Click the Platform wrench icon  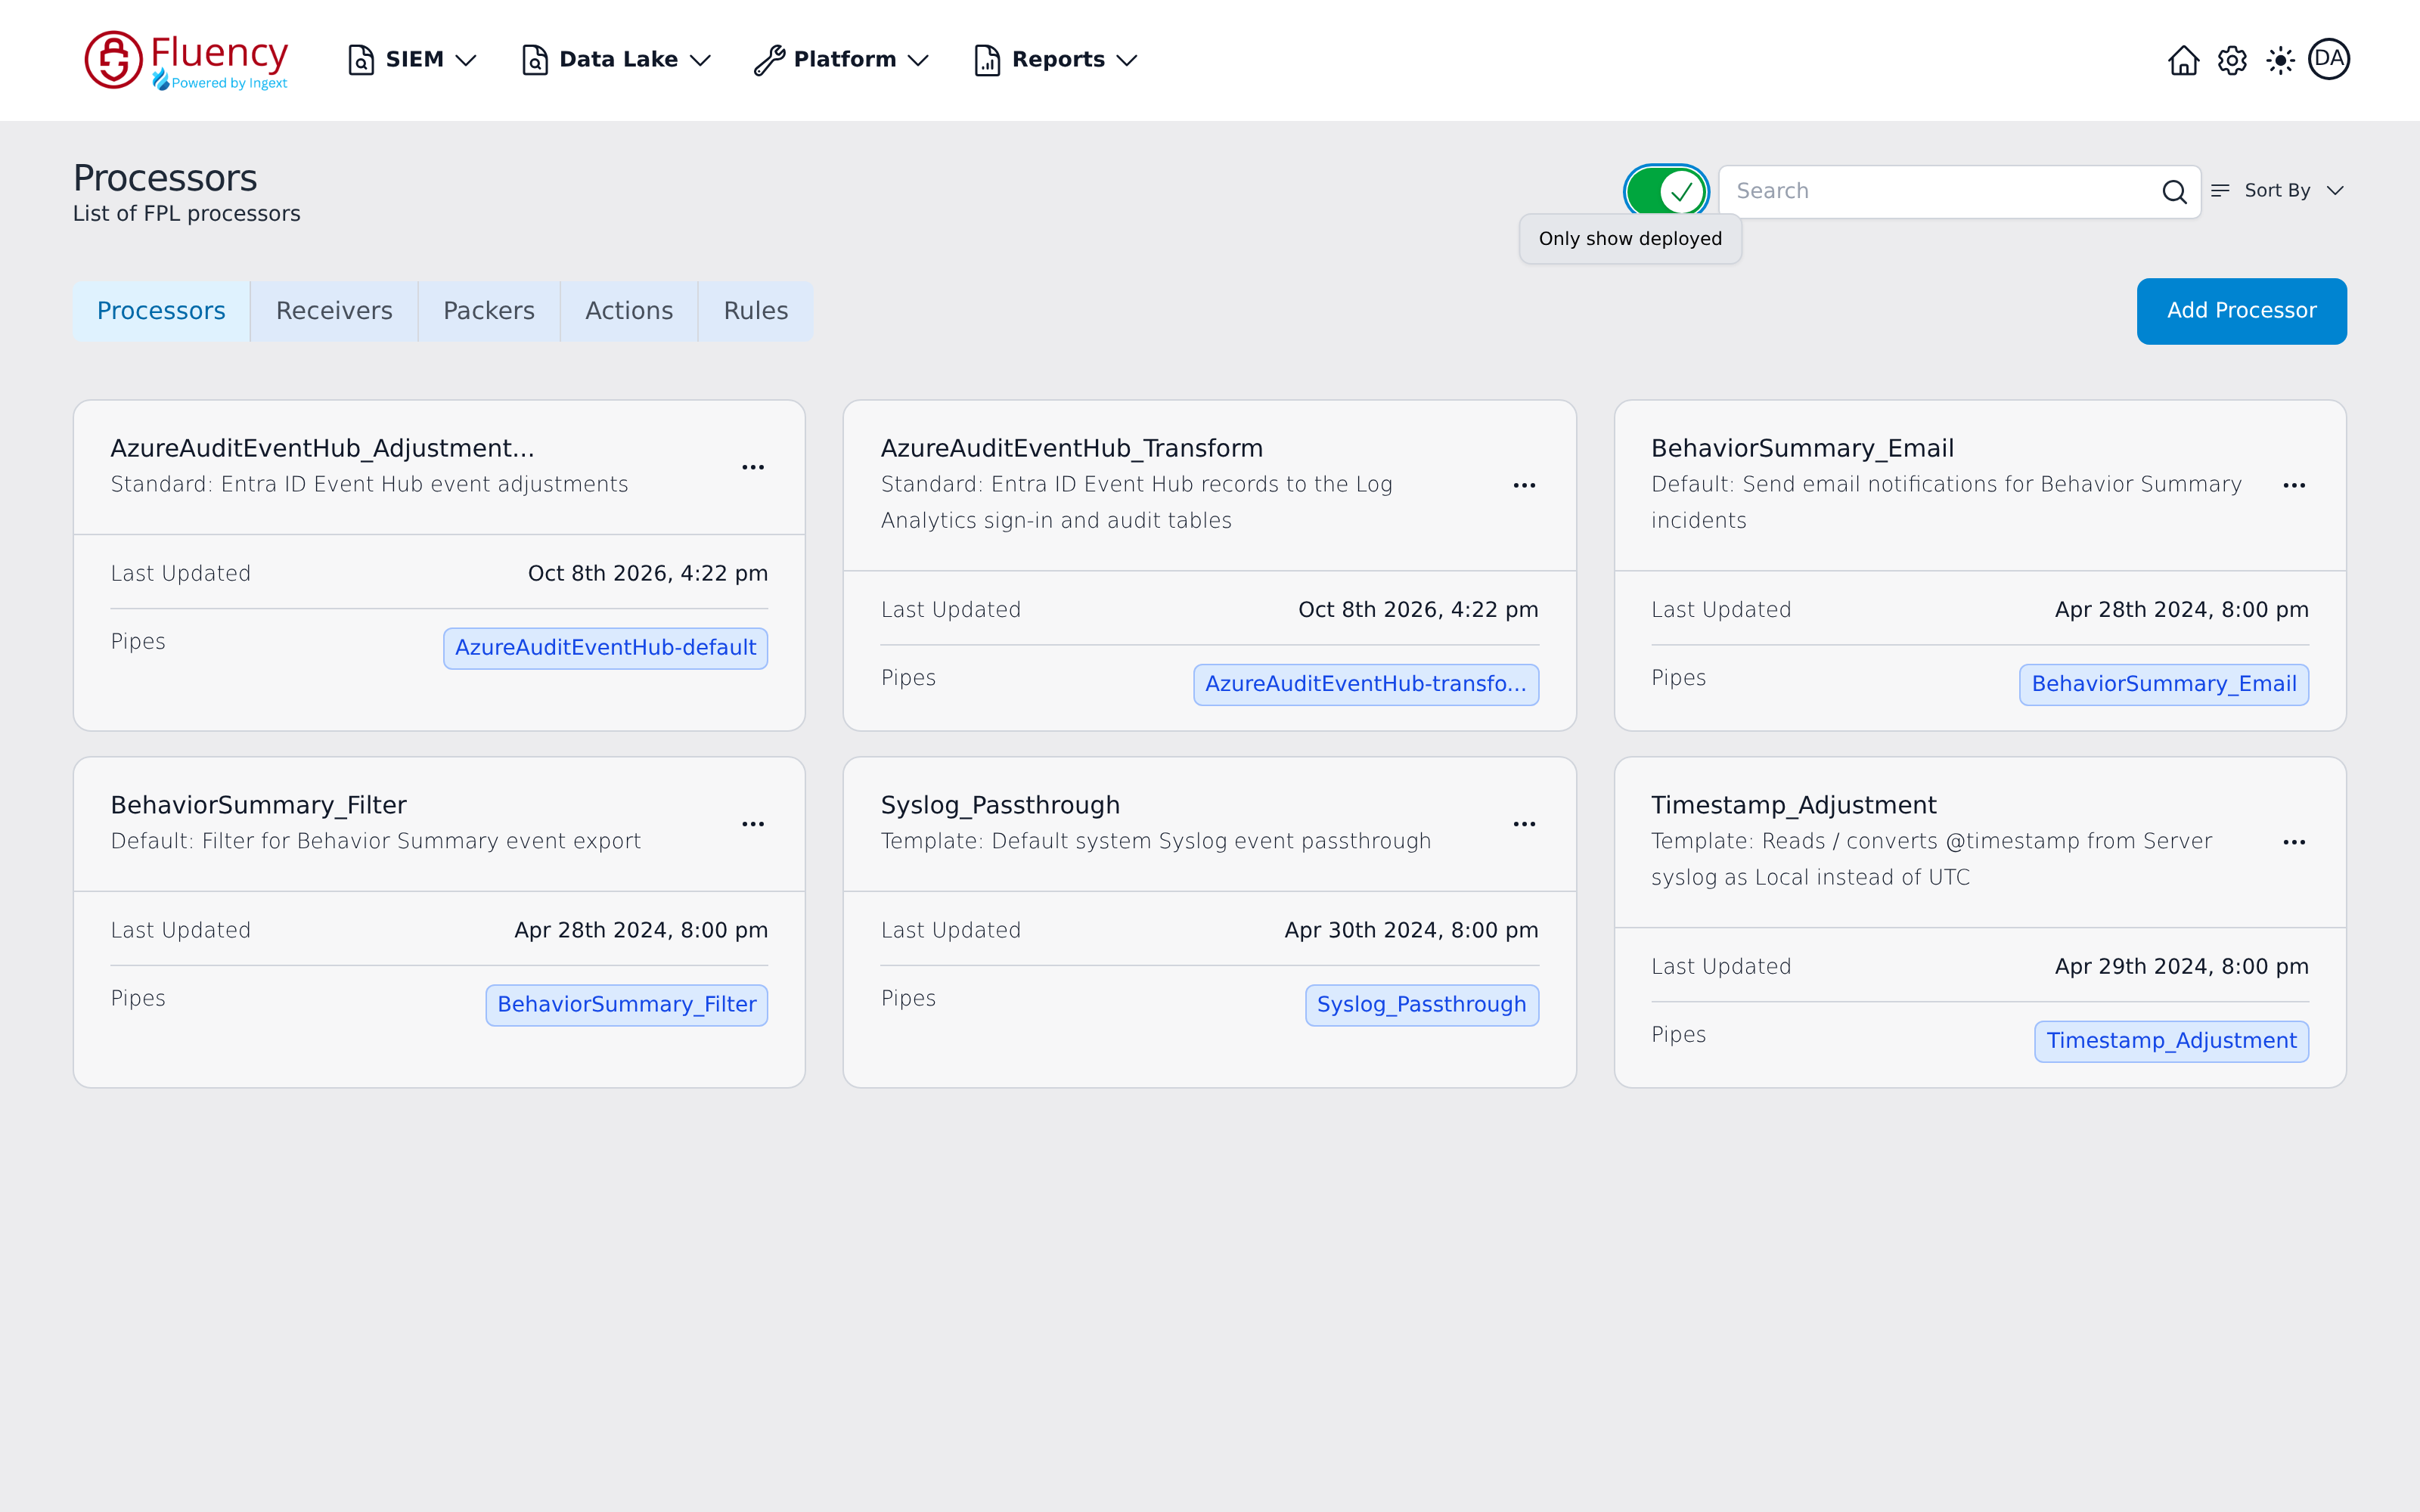tap(769, 60)
